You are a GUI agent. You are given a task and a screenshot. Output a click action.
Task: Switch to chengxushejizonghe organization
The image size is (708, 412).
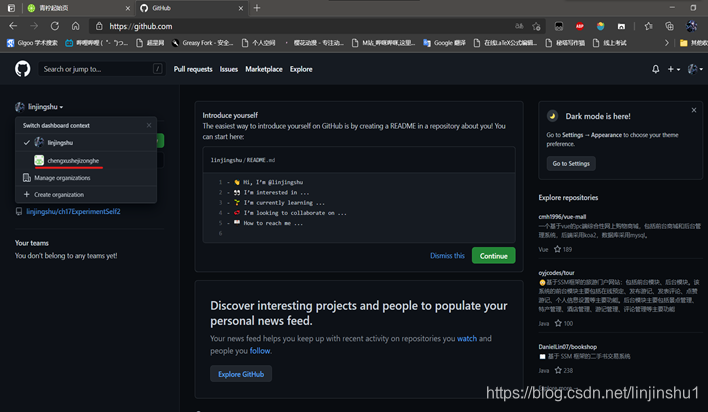coord(86,160)
